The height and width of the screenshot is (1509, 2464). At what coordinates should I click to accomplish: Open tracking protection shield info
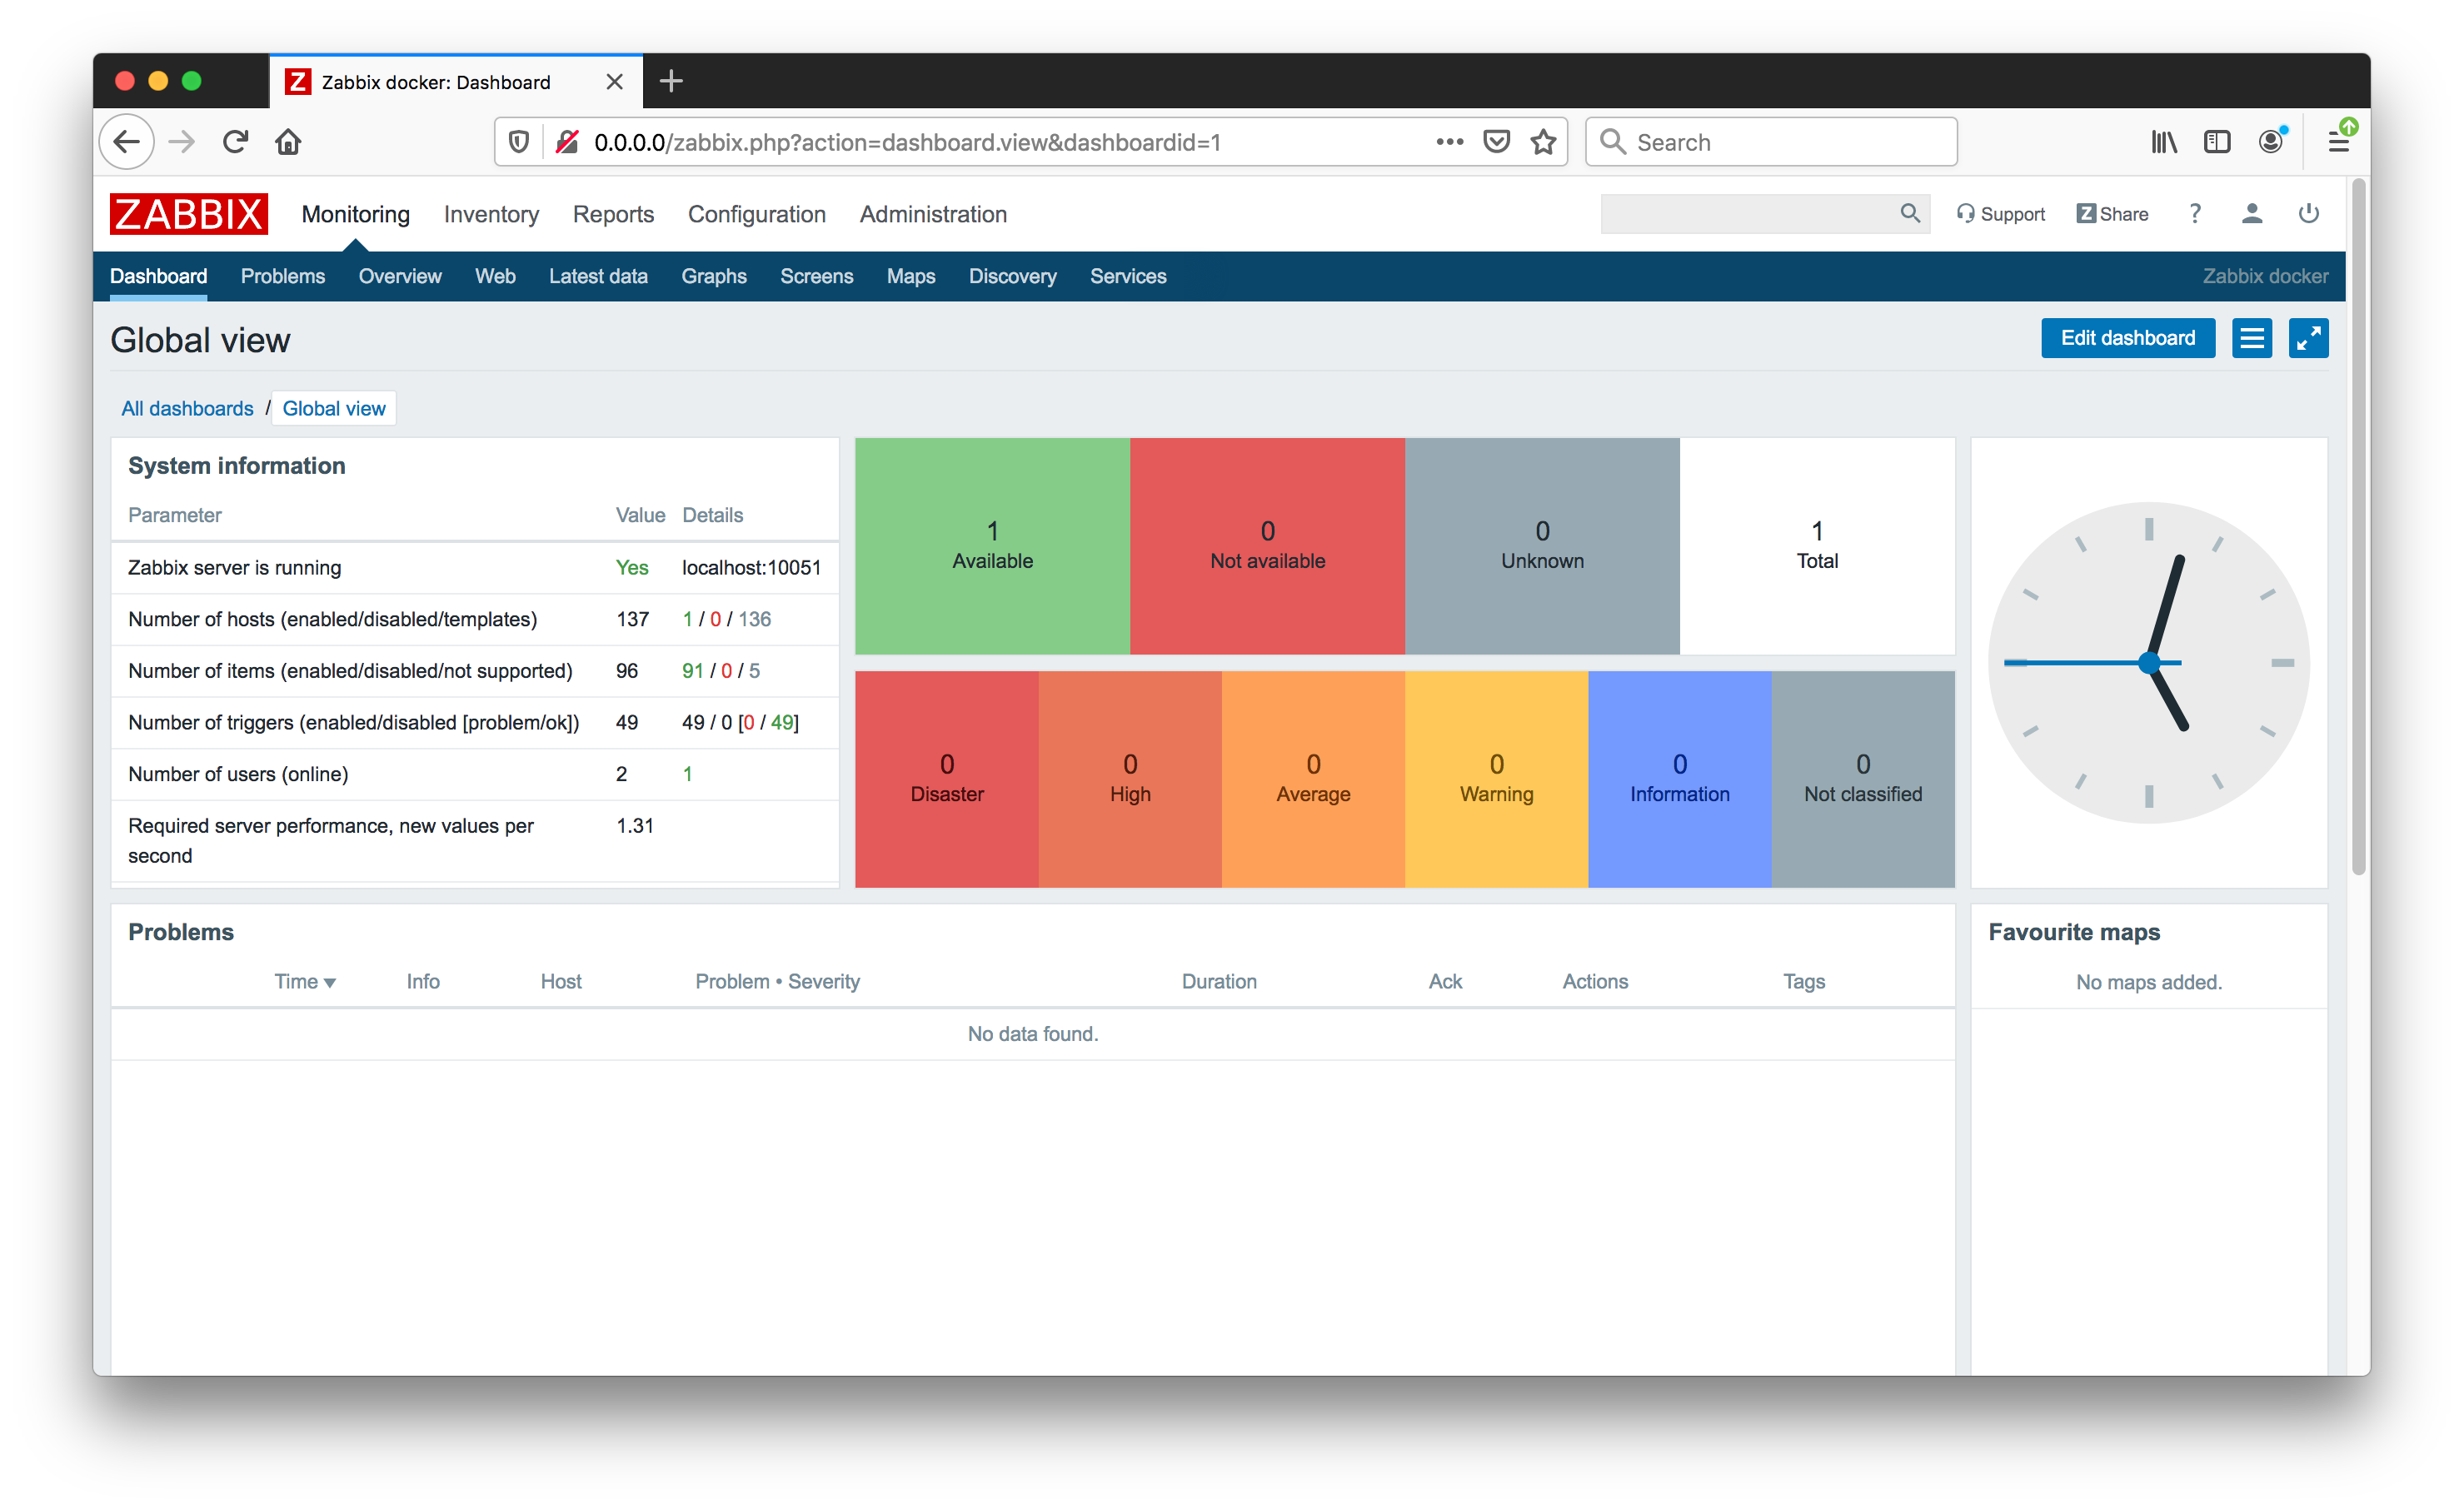pos(519,142)
